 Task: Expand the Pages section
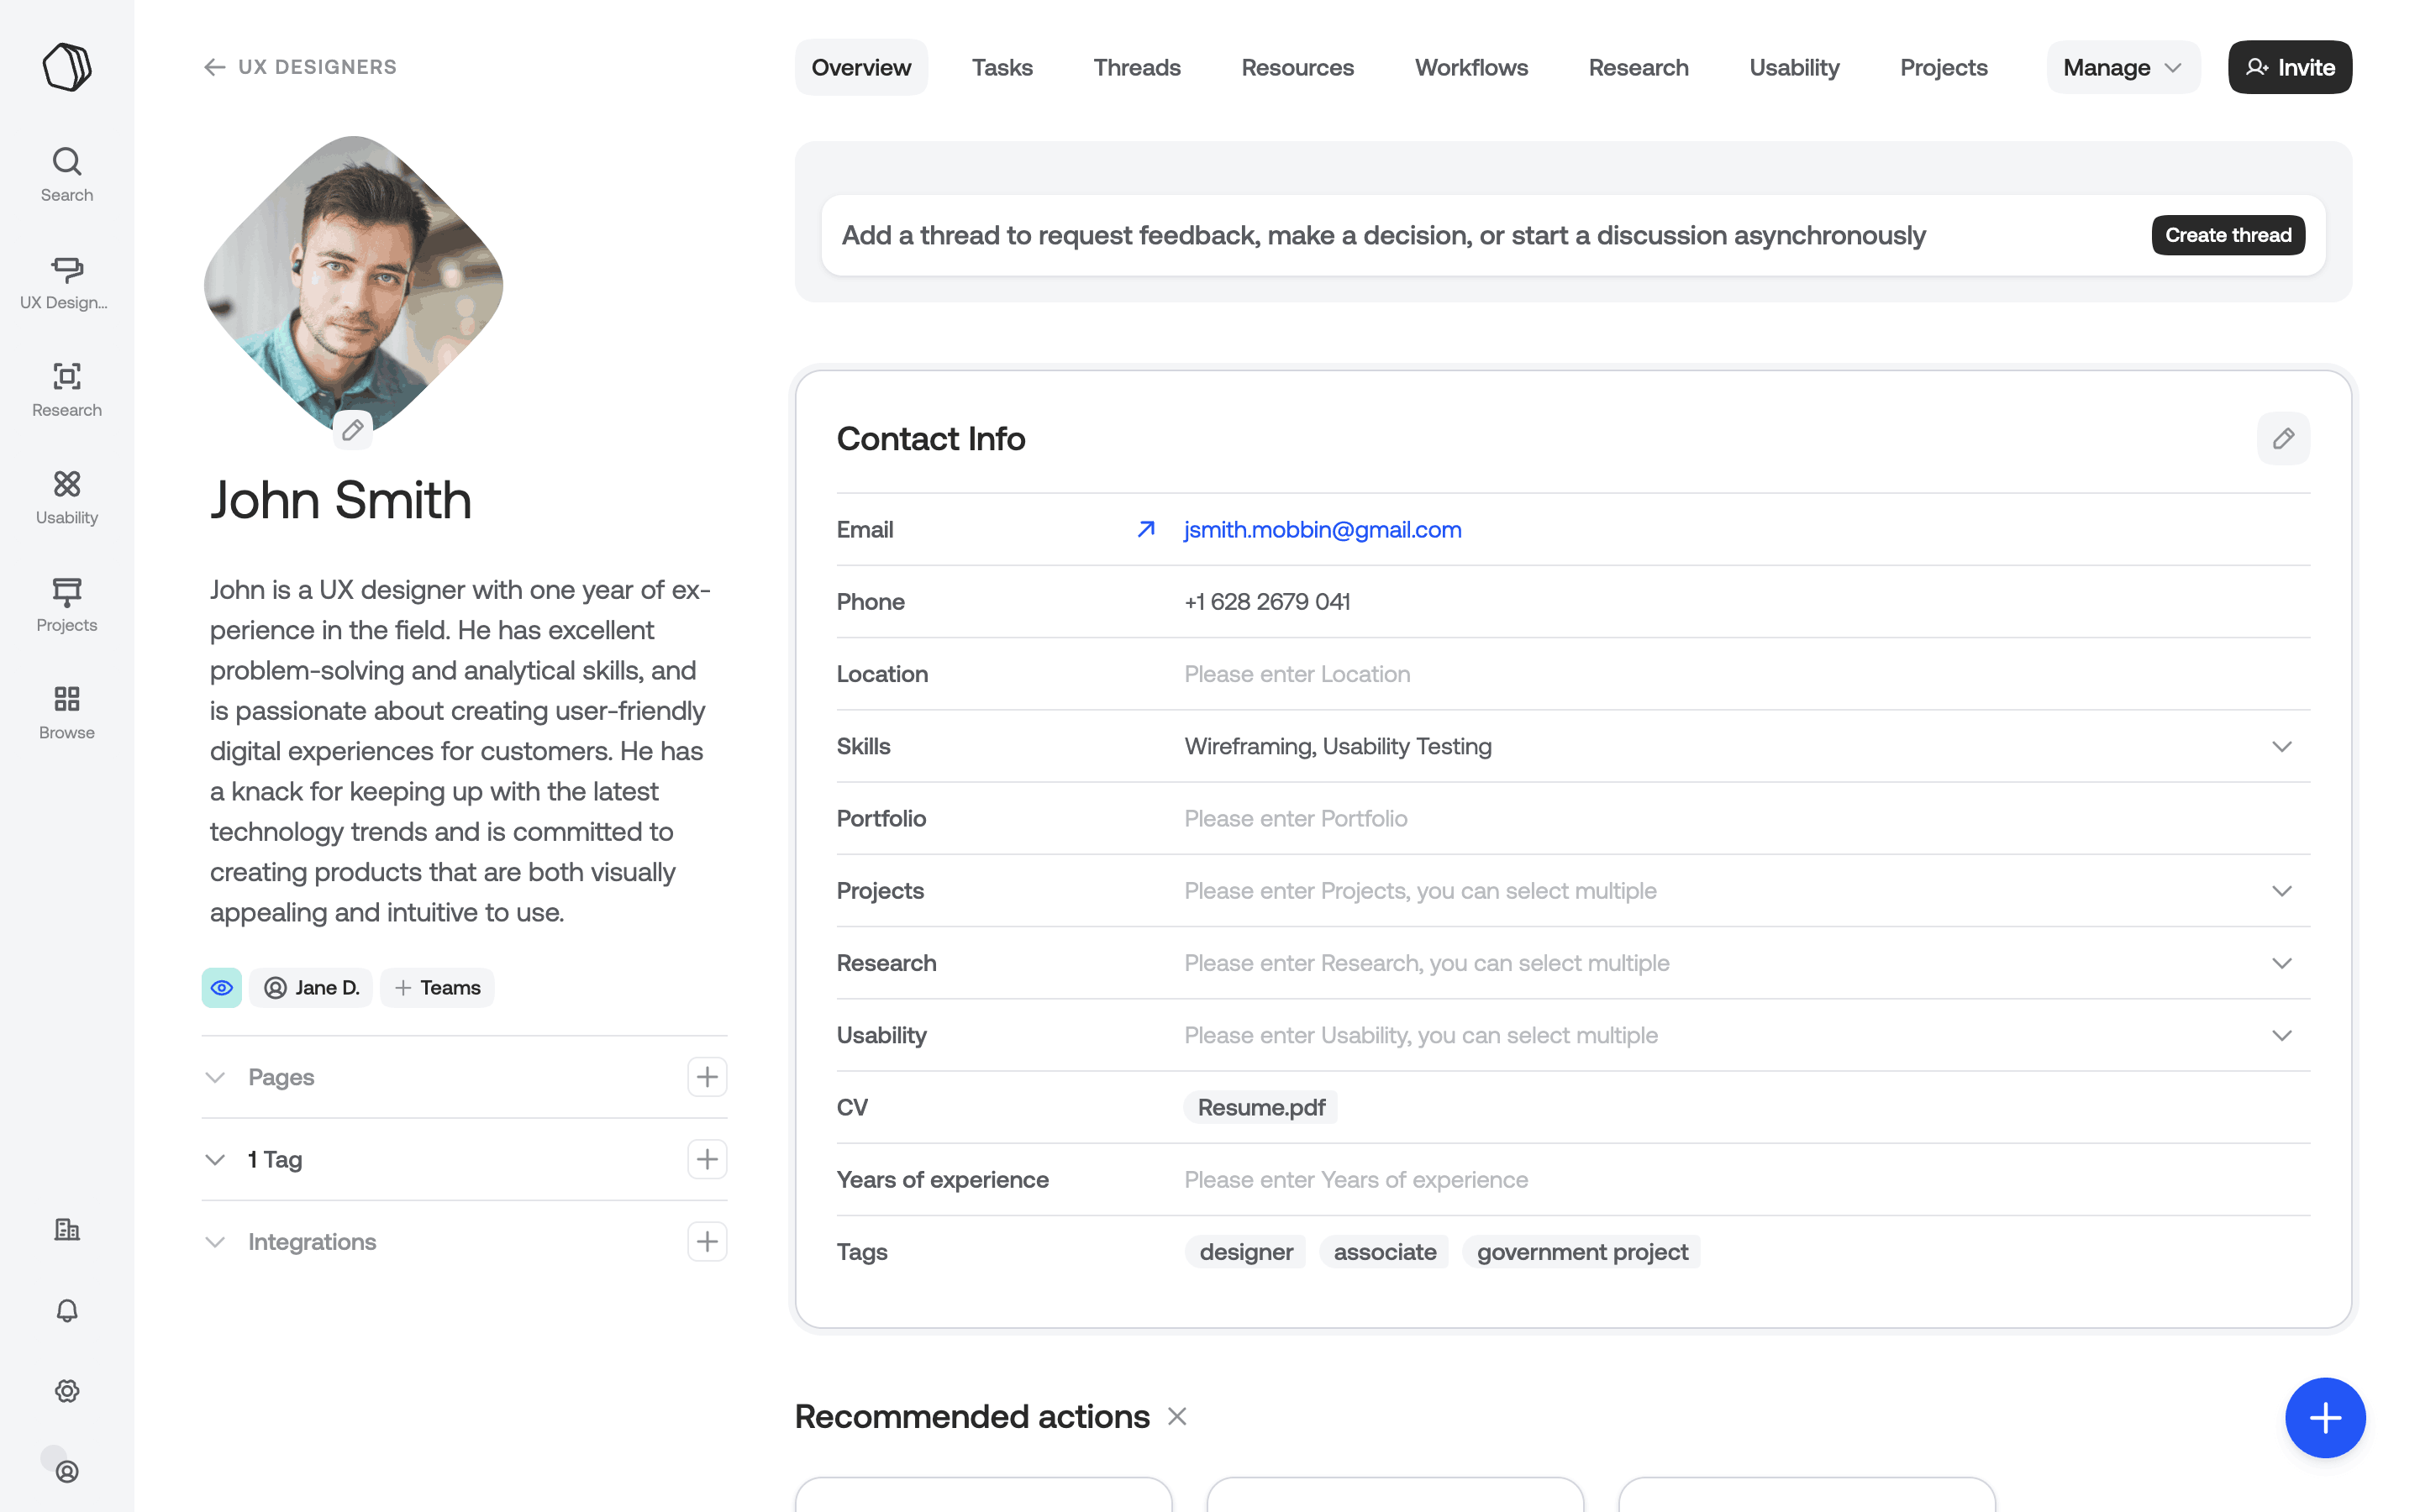[215, 1077]
